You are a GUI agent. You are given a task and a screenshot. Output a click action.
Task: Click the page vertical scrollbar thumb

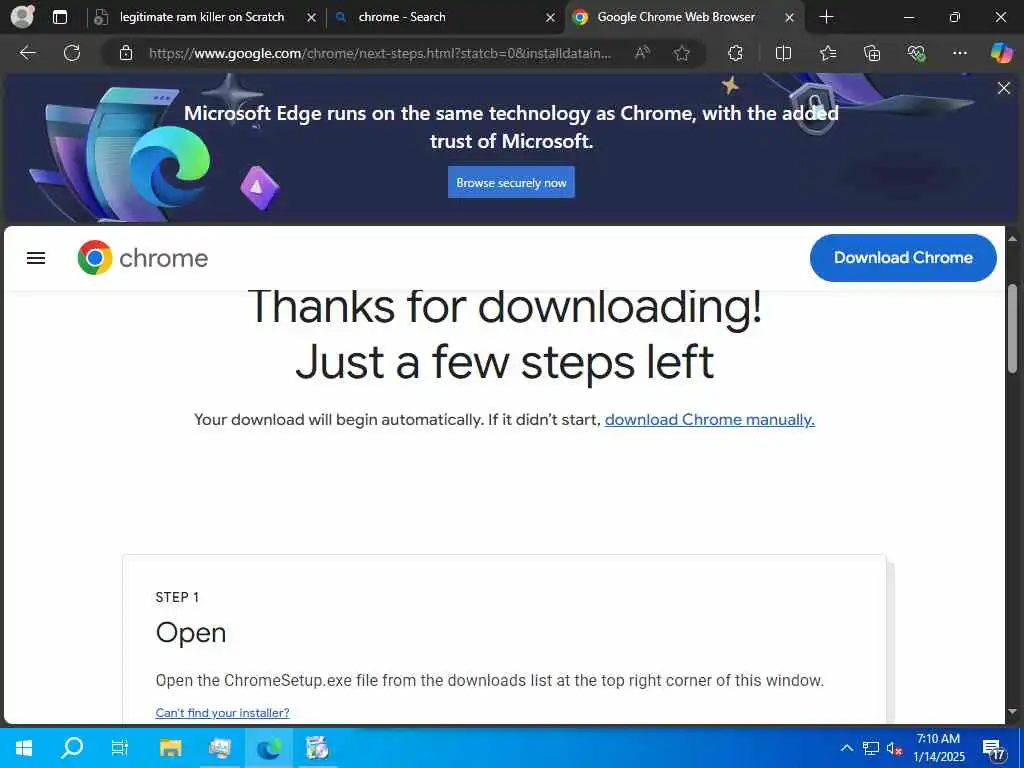point(1012,328)
